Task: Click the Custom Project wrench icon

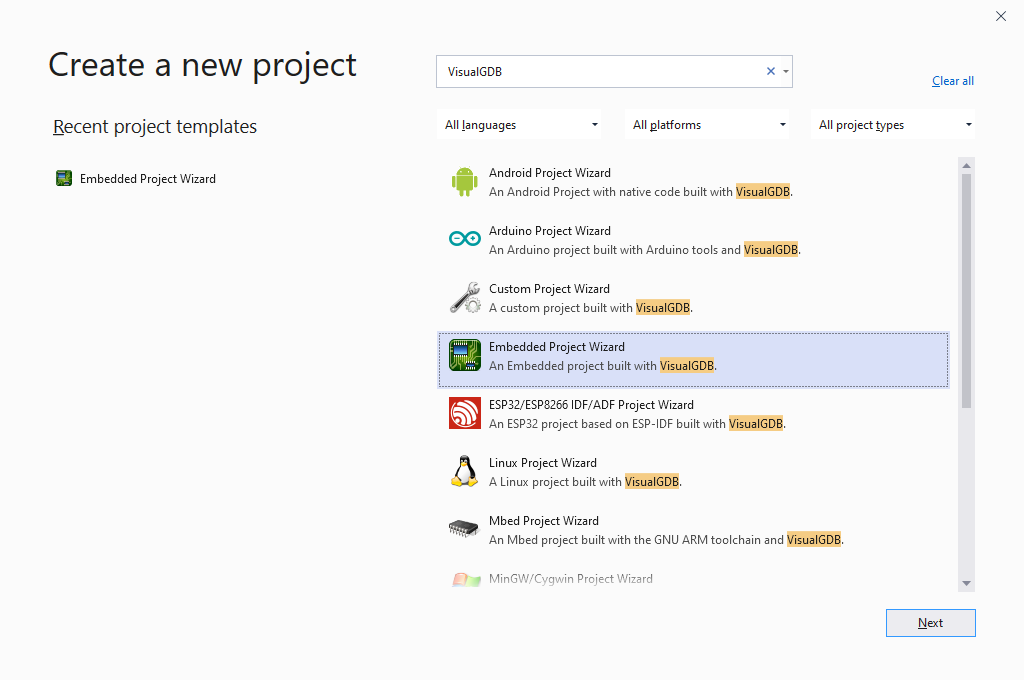Action: tap(464, 297)
